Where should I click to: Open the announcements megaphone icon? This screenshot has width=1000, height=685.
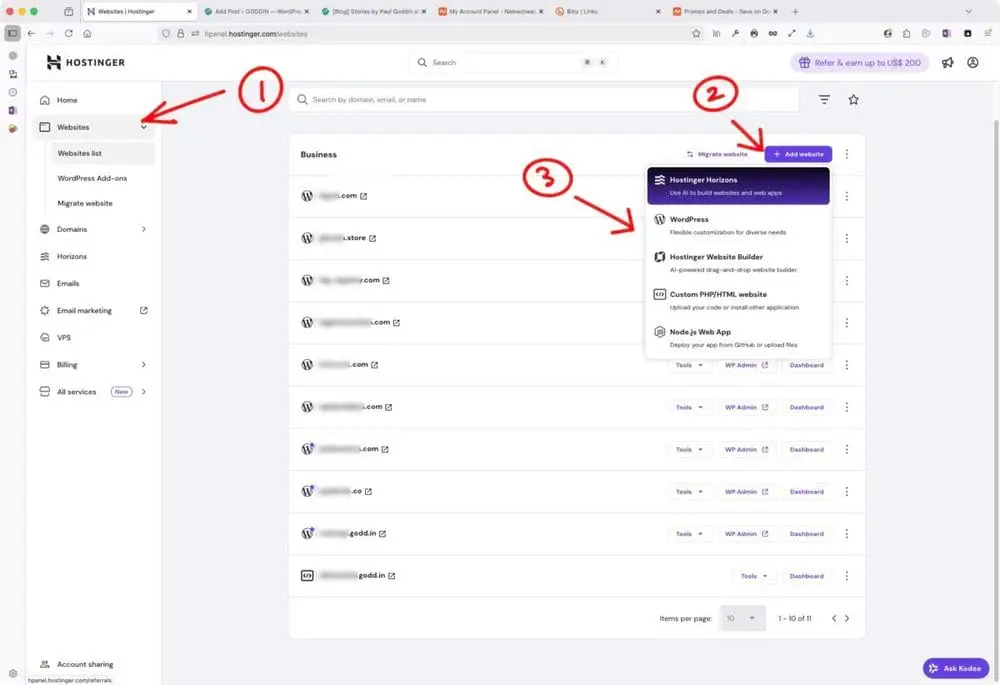(x=948, y=63)
